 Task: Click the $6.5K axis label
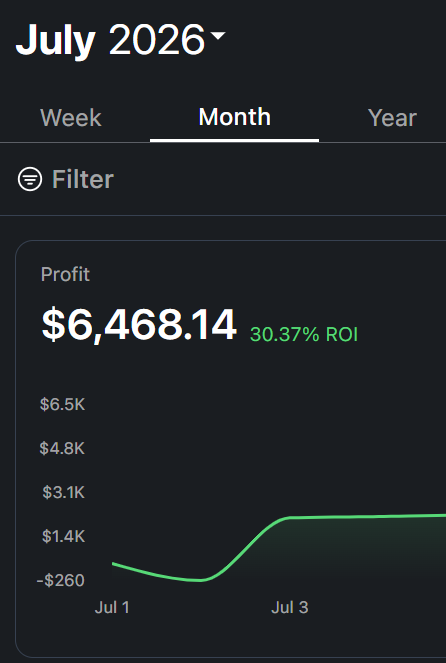coord(62,405)
